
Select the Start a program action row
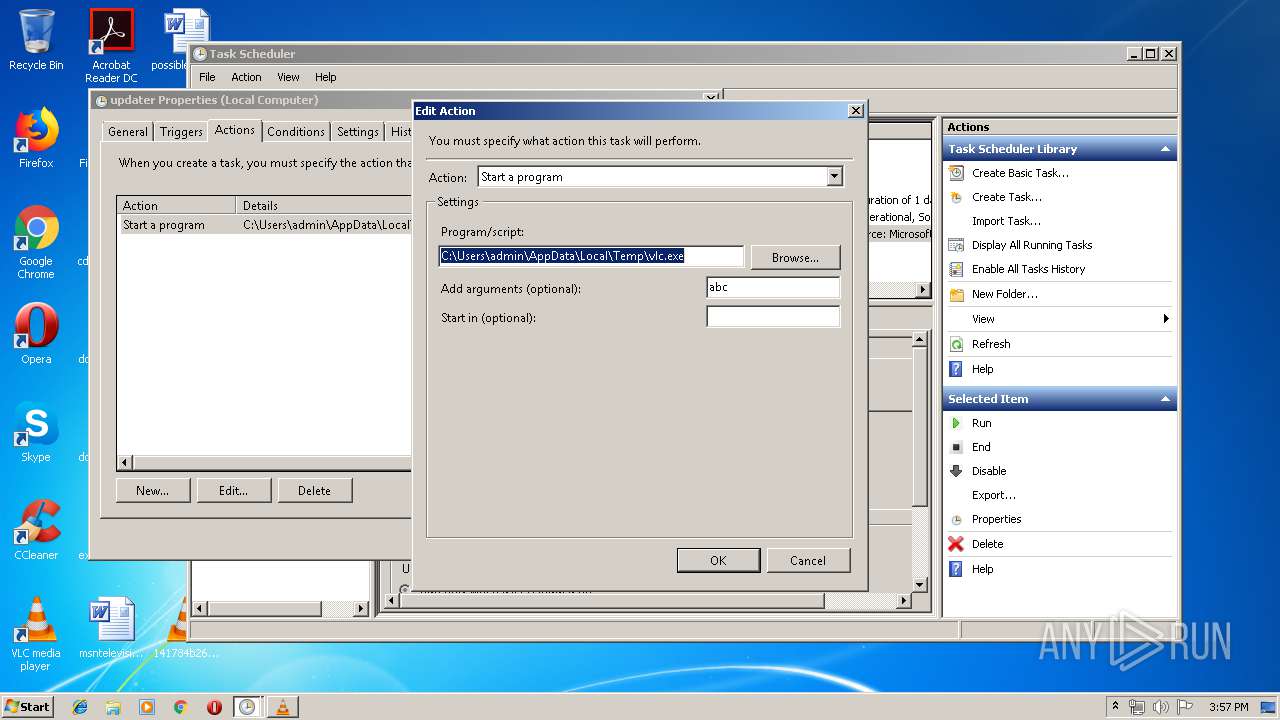point(264,225)
